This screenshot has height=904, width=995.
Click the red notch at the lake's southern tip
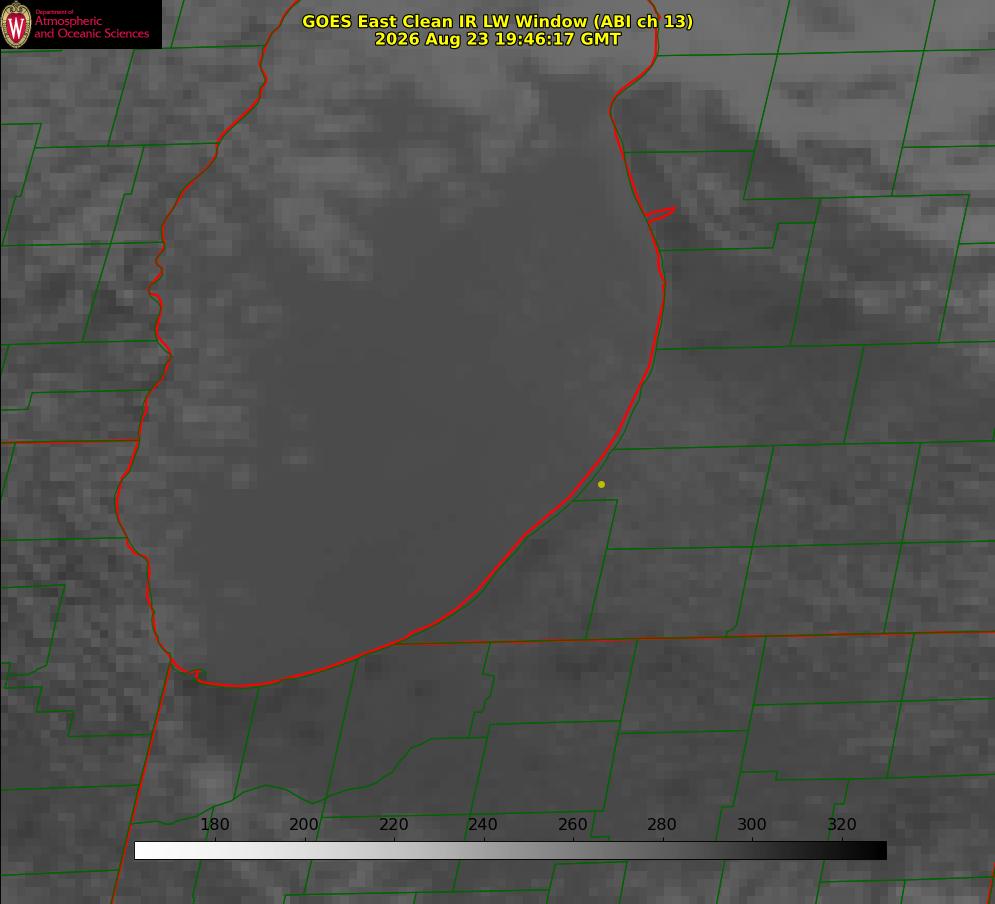pyautogui.click(x=197, y=674)
